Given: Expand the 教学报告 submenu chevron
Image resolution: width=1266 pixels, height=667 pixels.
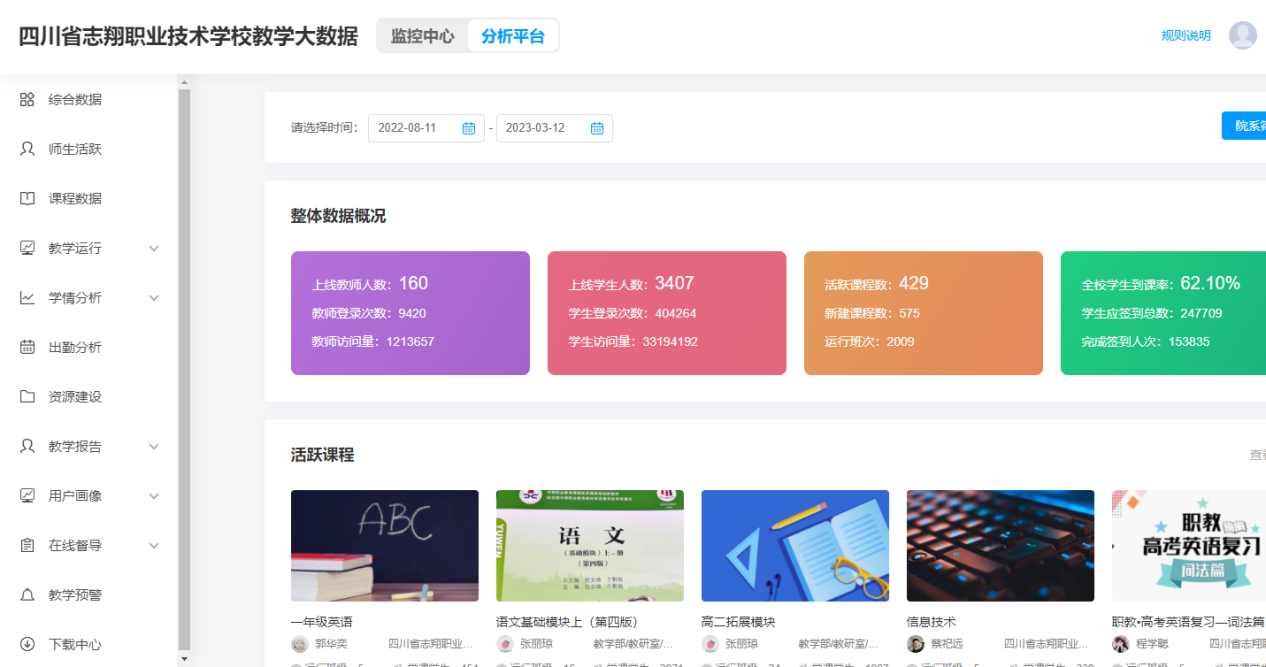Looking at the screenshot, I should pyautogui.click(x=154, y=446).
